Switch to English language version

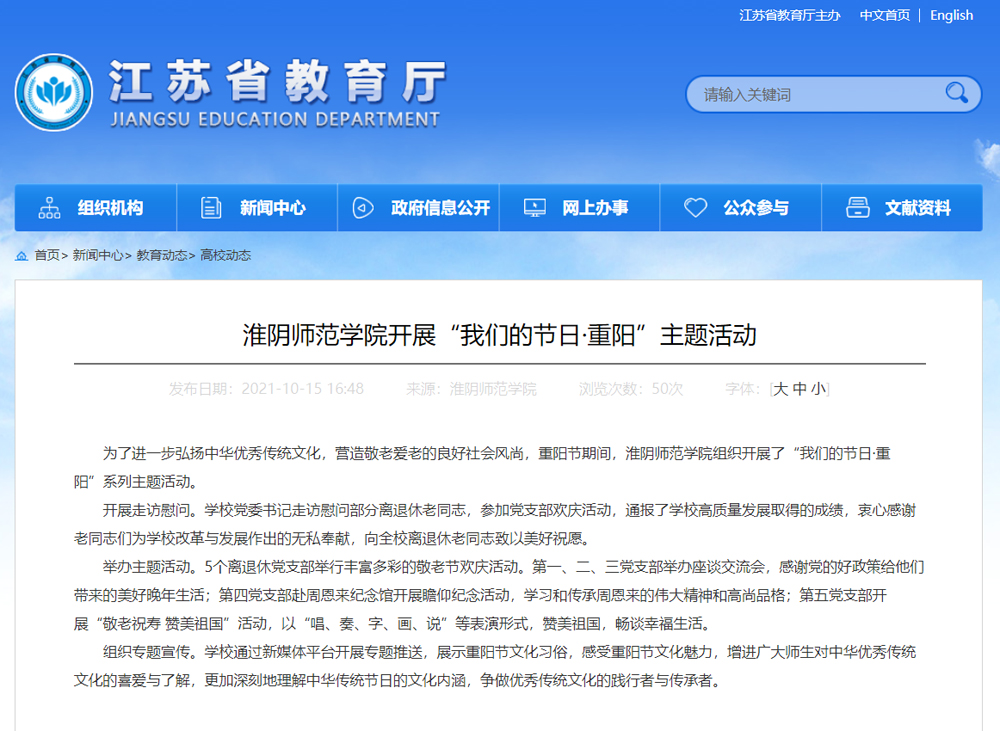pos(951,15)
